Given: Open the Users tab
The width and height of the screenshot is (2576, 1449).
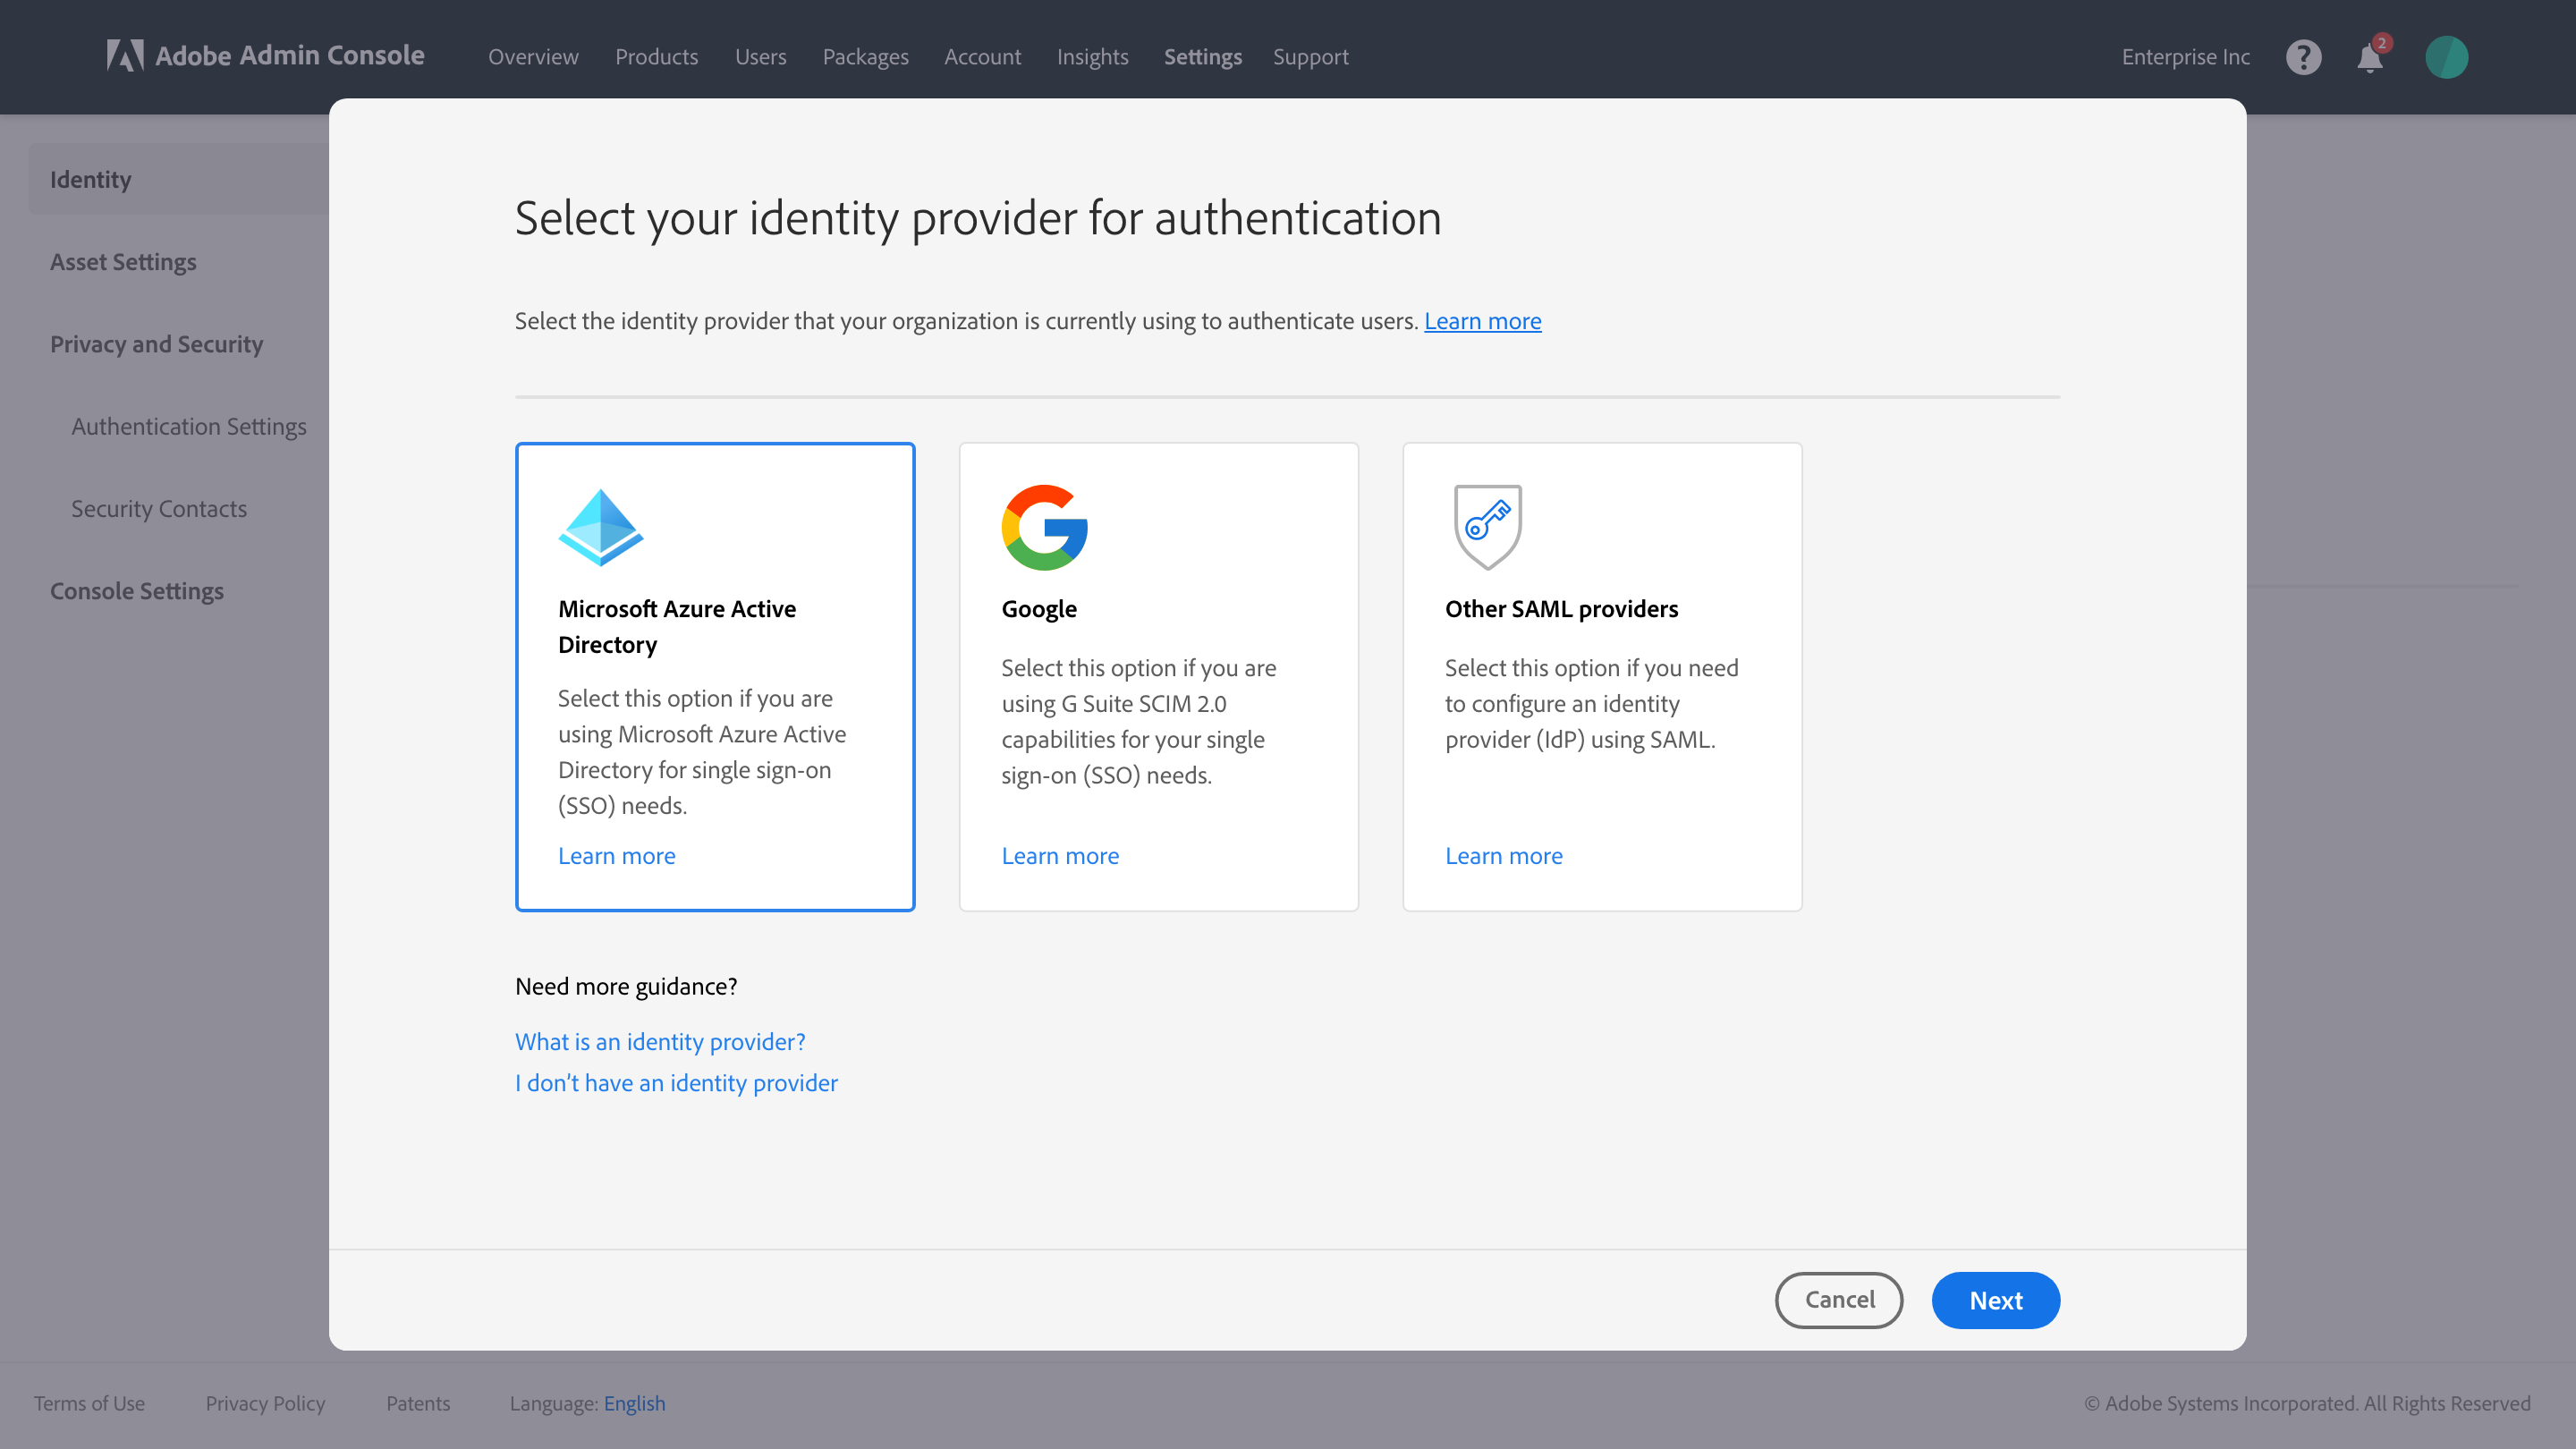Looking at the screenshot, I should click(760, 57).
